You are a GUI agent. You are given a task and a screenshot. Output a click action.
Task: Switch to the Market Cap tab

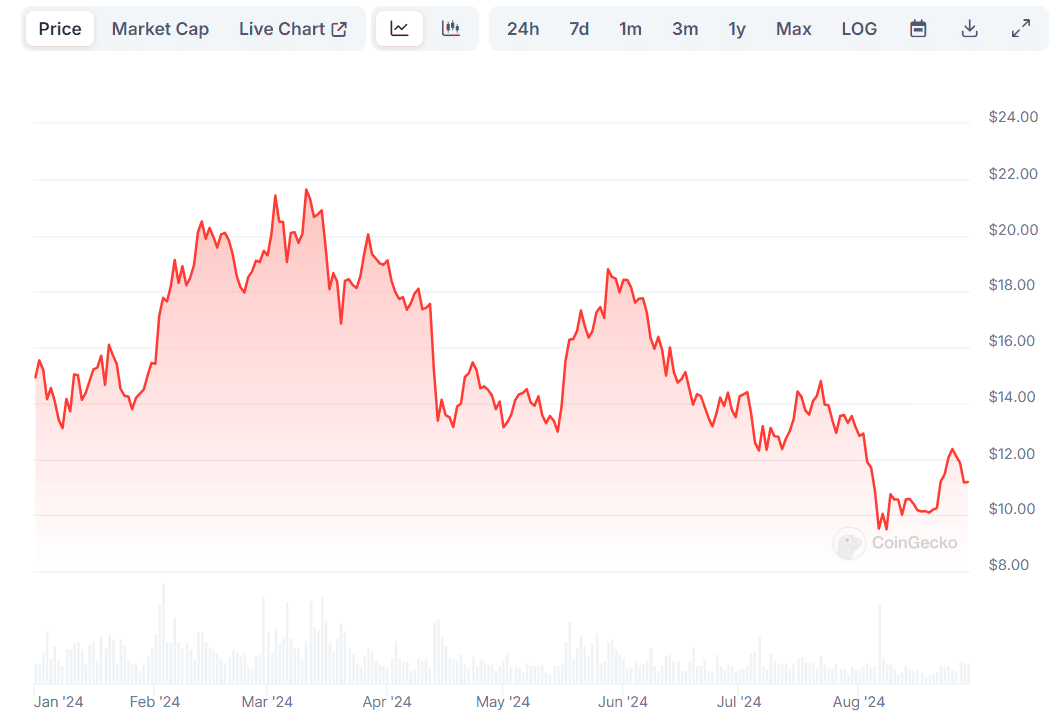tap(160, 29)
